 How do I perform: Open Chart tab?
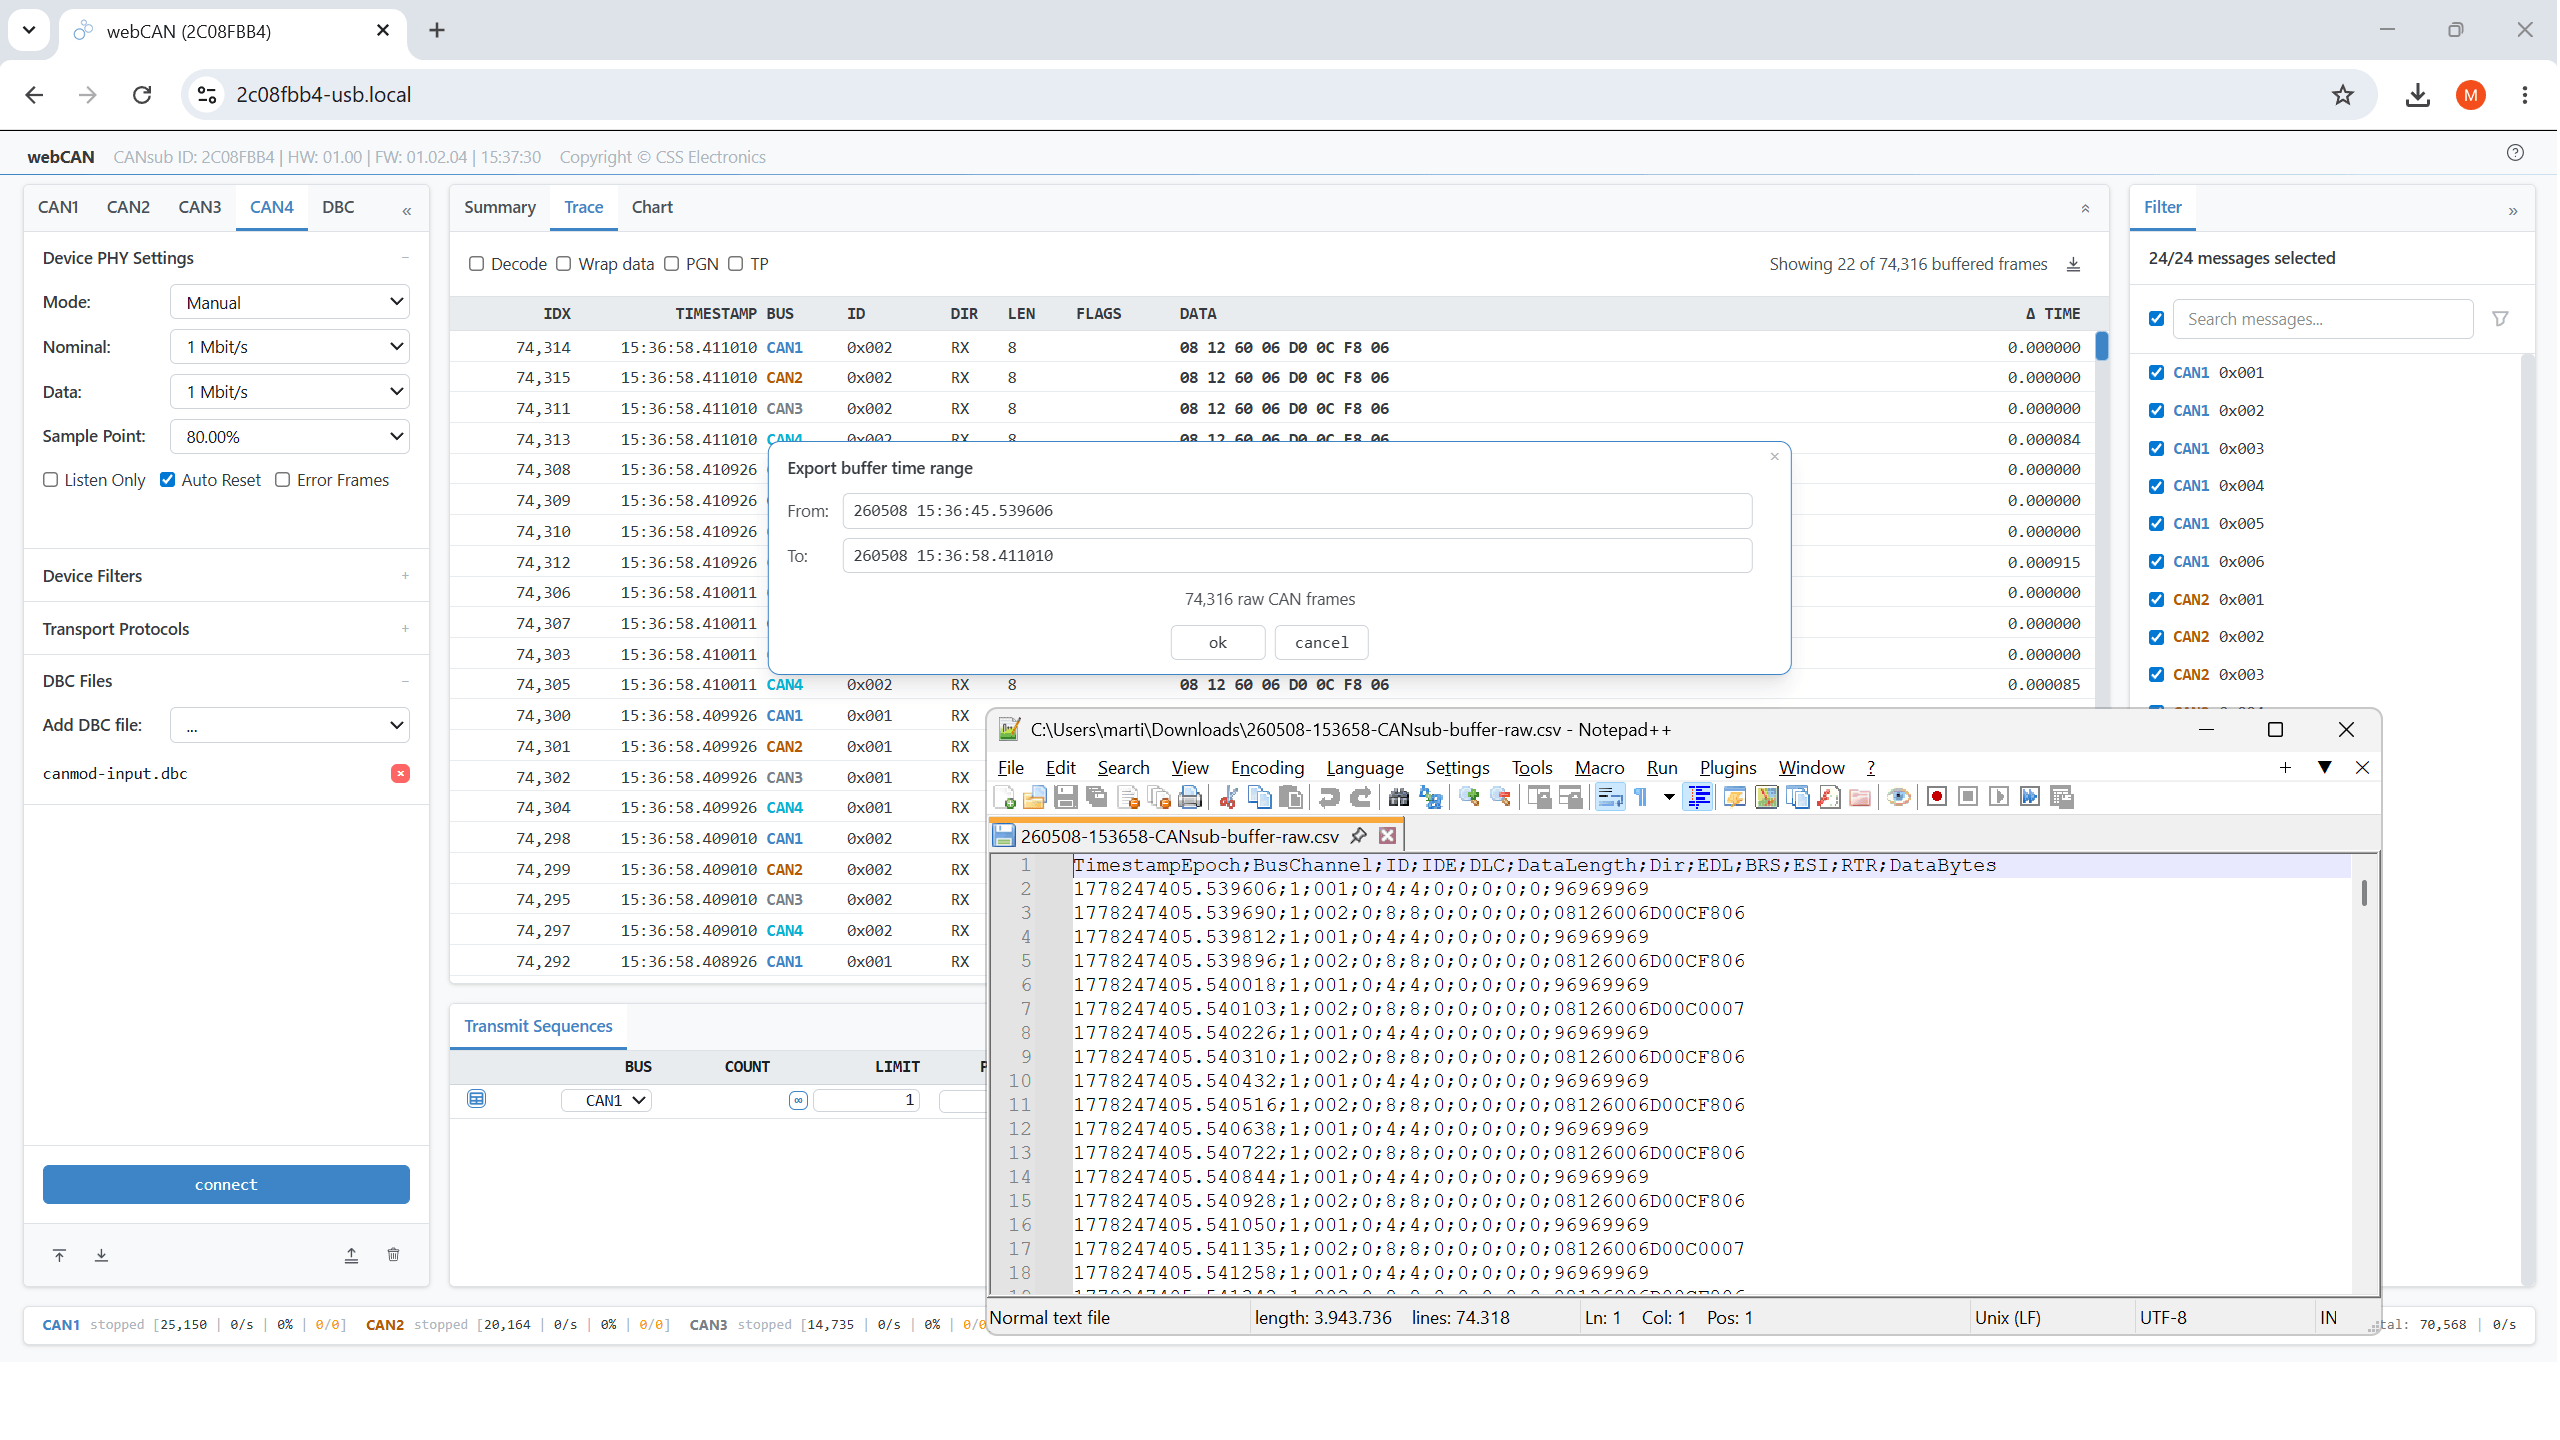(652, 207)
